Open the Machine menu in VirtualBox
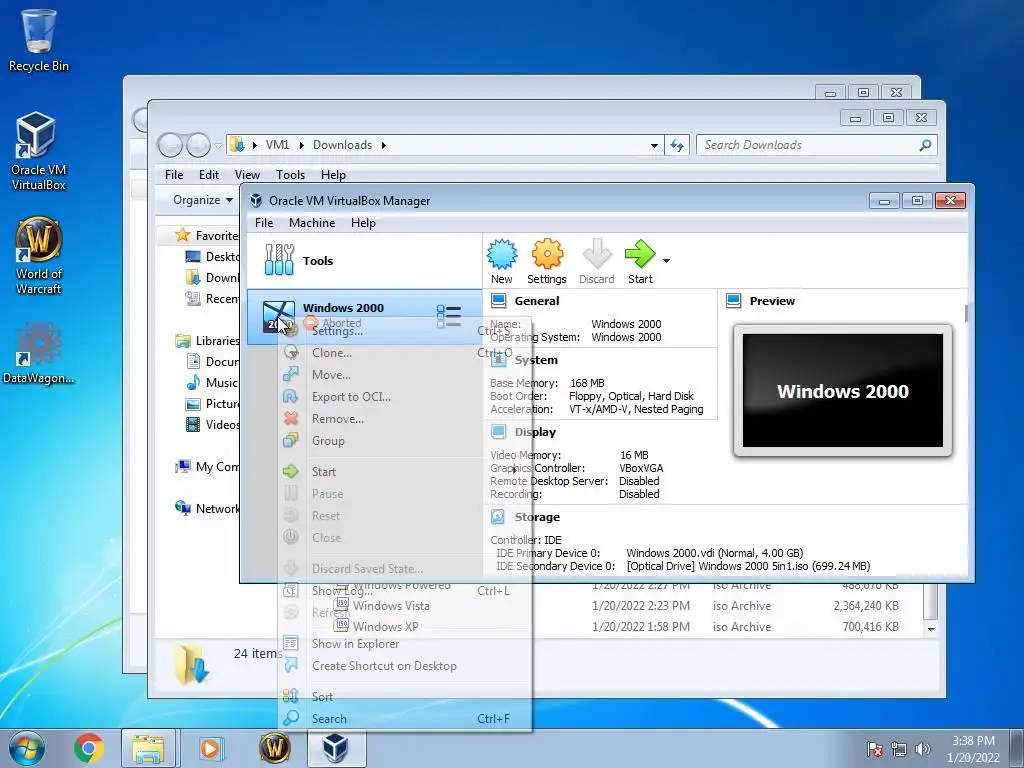The width and height of the screenshot is (1024, 768). 312,223
